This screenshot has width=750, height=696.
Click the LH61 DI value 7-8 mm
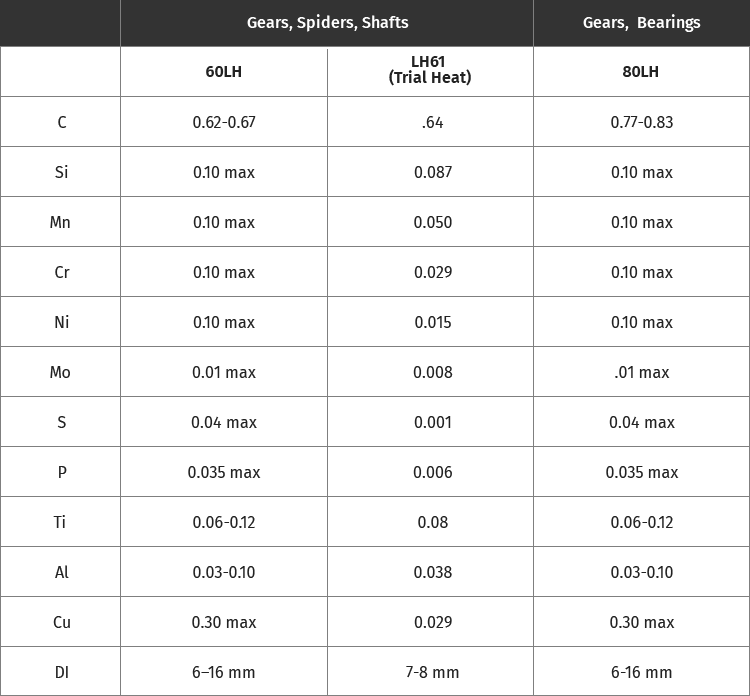(x=432, y=672)
